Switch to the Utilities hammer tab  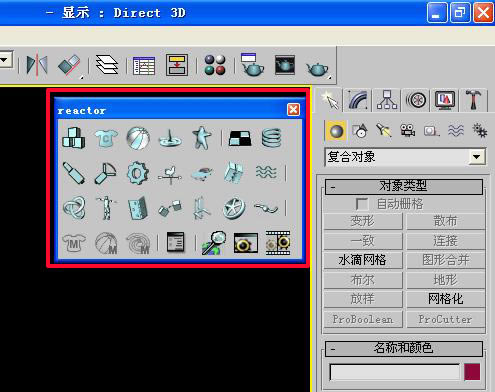[474, 100]
